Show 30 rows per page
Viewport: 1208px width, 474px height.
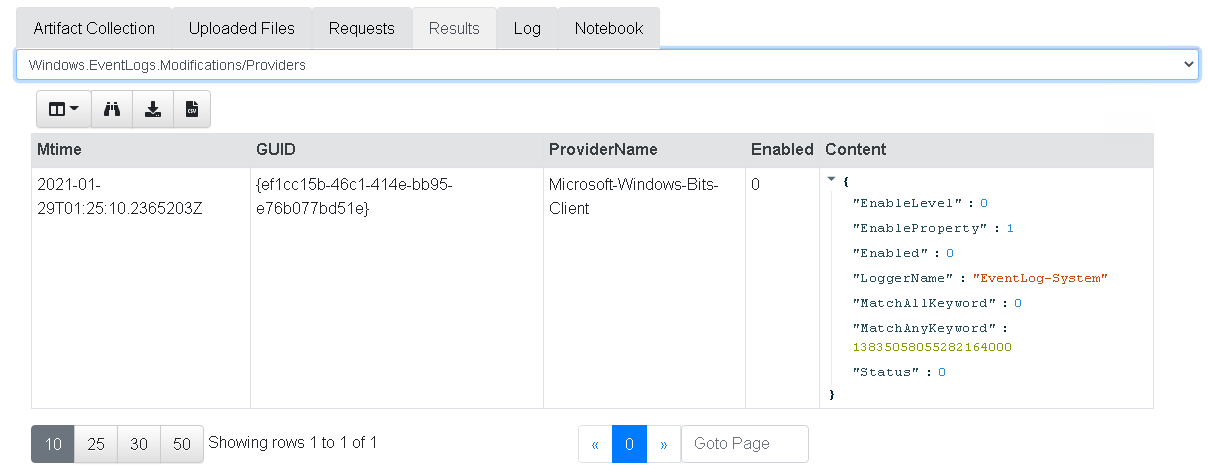click(x=139, y=444)
